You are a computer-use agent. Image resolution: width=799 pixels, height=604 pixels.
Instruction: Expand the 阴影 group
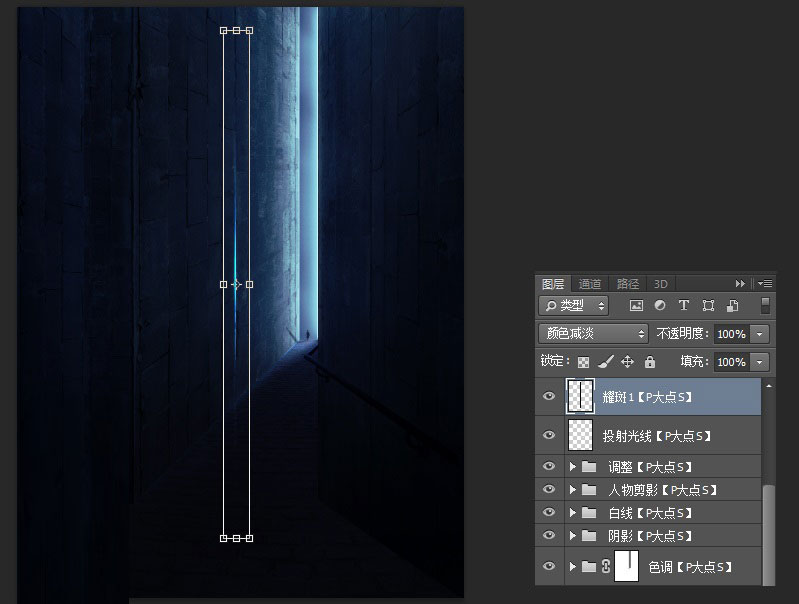572,535
